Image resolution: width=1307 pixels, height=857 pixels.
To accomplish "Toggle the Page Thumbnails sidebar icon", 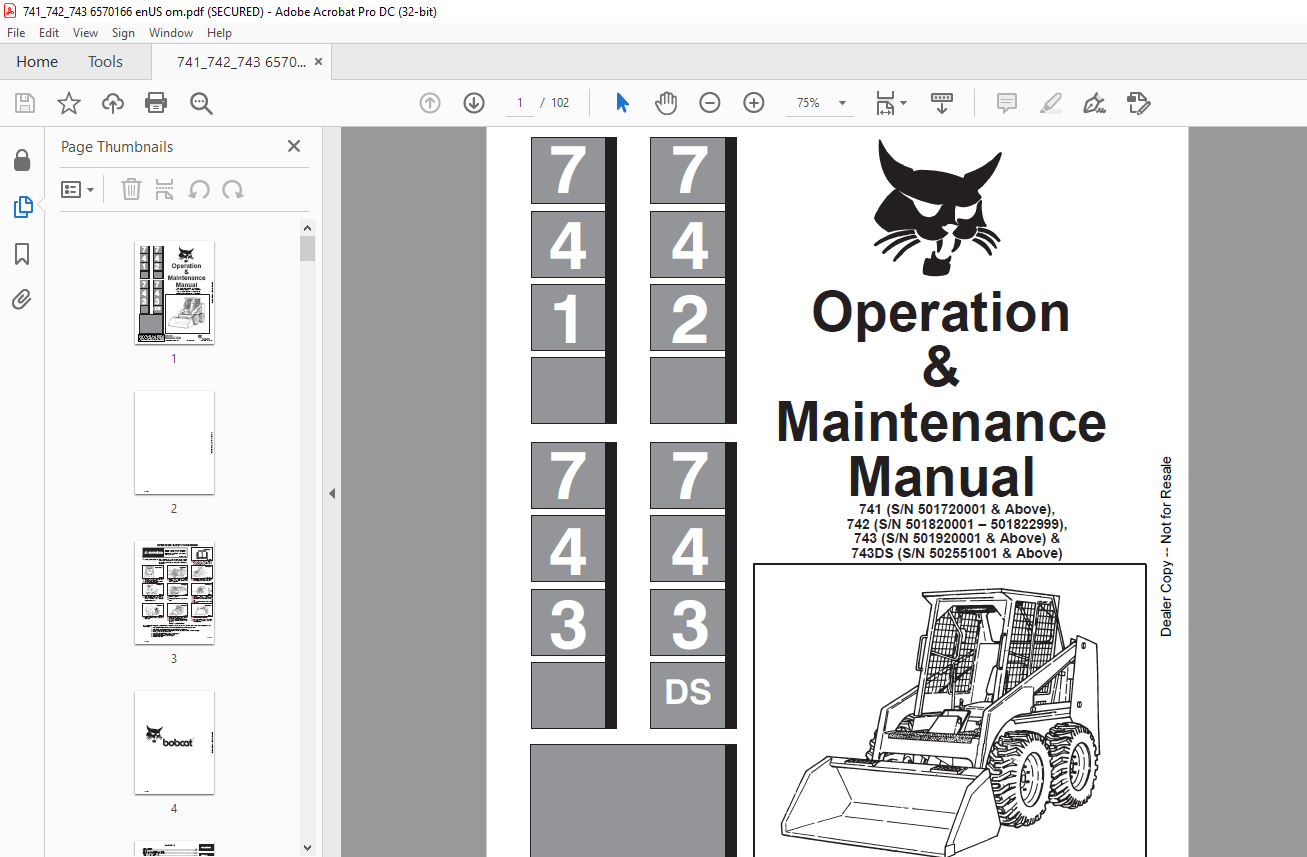I will tap(22, 207).
